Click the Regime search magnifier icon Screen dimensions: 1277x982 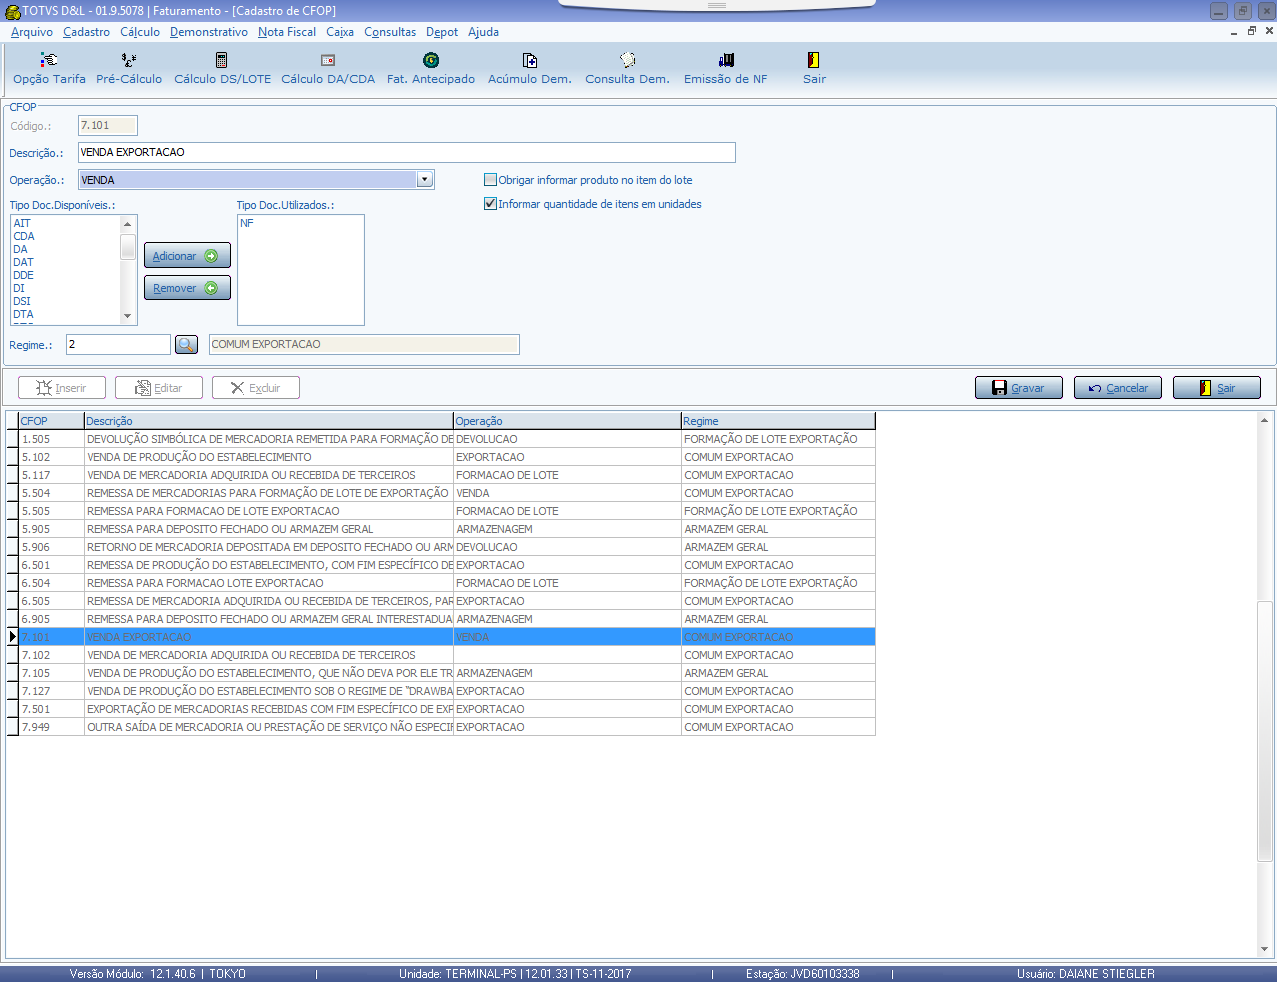click(186, 345)
